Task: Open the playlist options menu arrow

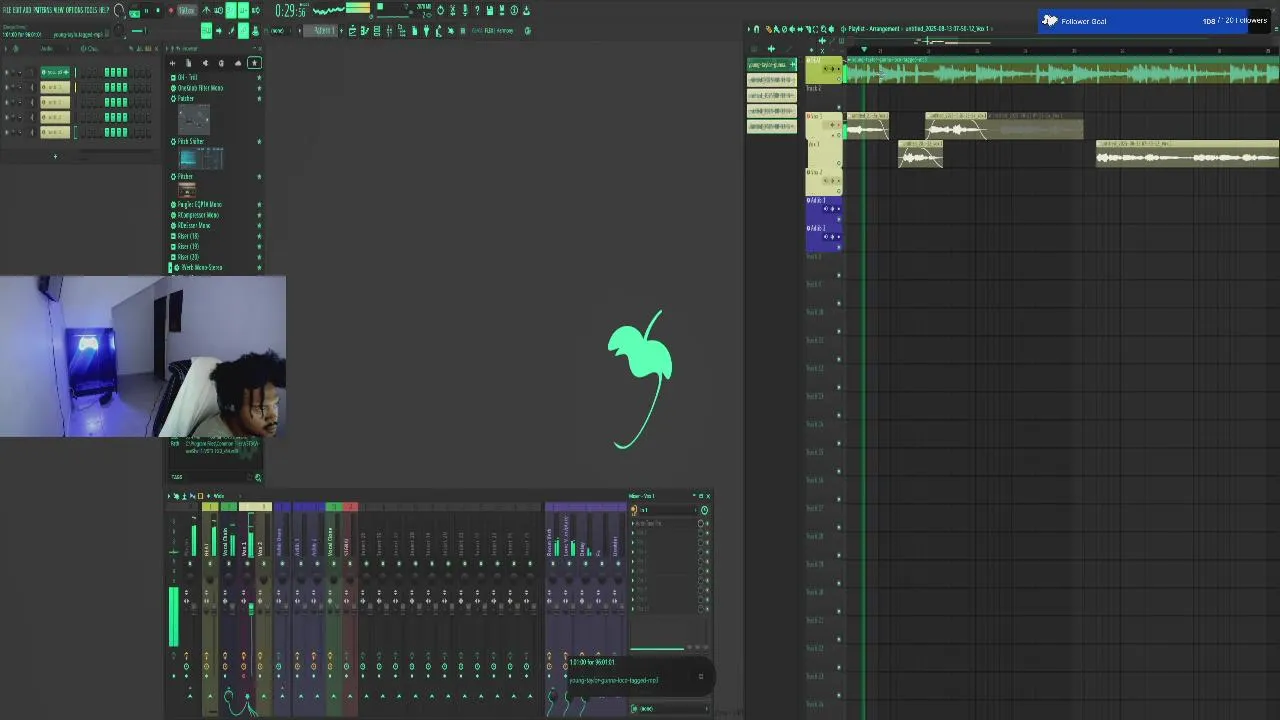Action: click(749, 29)
